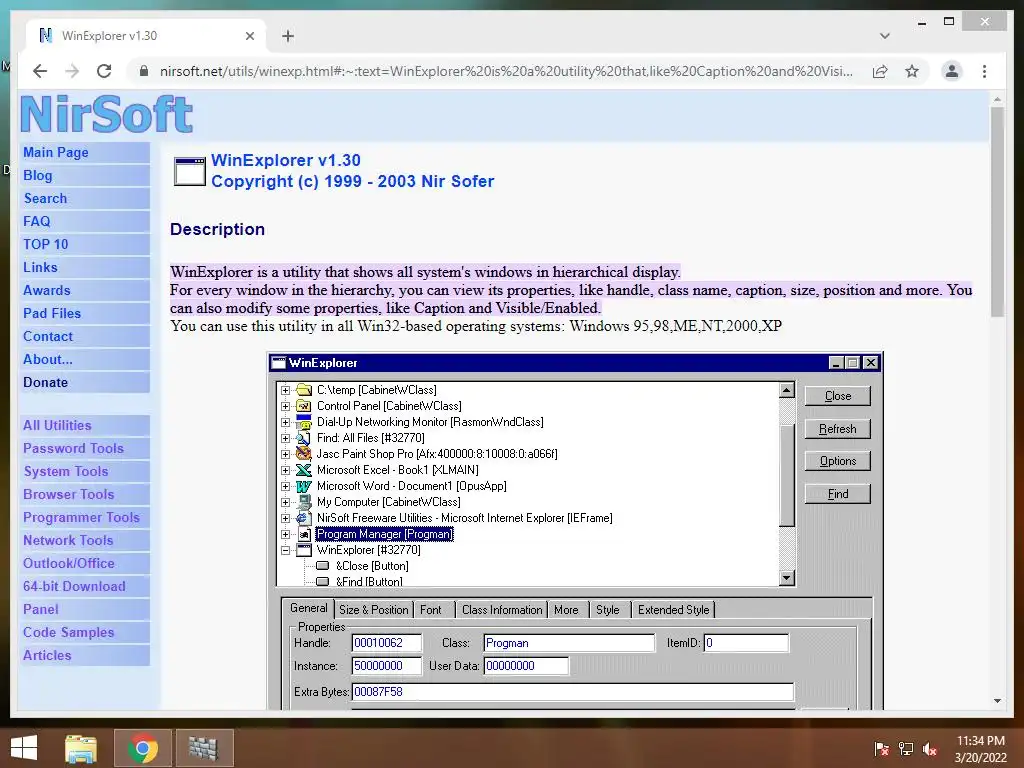Click the network tray icon
This screenshot has width=1024, height=768.
tap(906, 749)
